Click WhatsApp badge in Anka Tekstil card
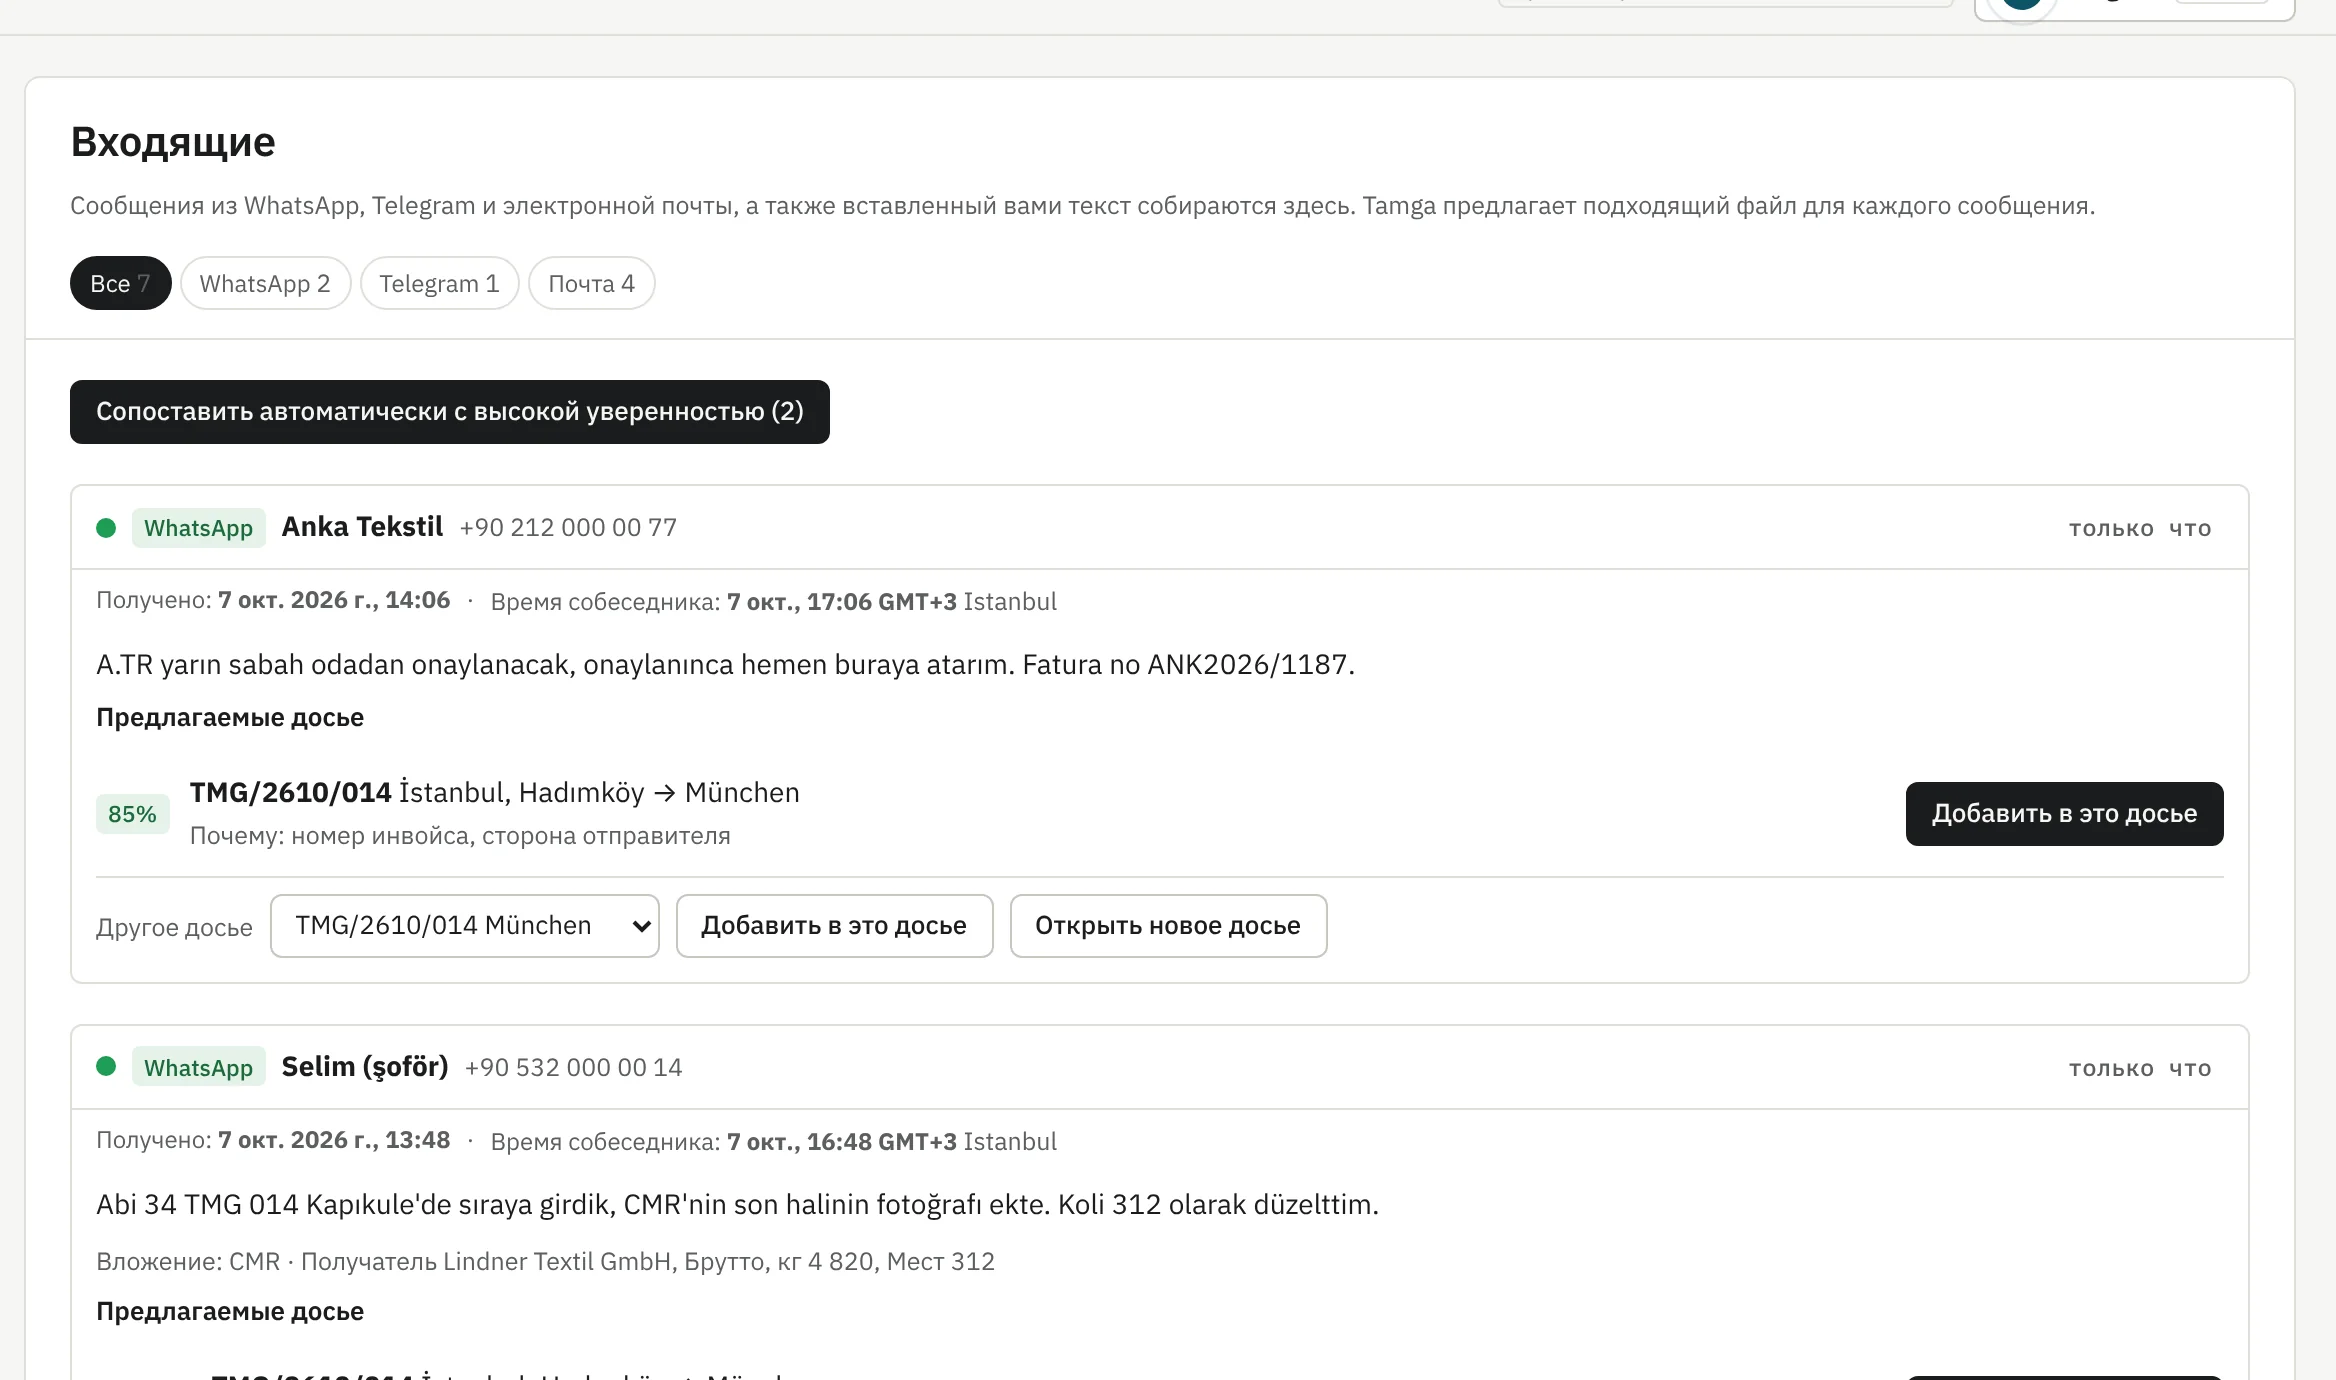This screenshot has width=2336, height=1380. click(x=198, y=528)
